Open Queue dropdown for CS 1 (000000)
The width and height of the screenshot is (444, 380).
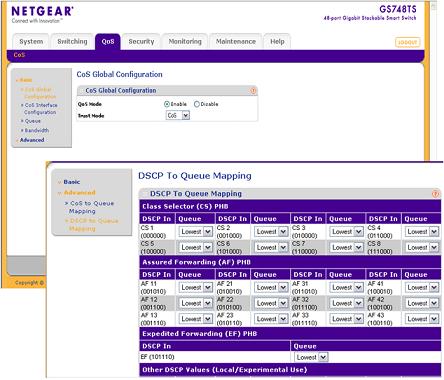click(x=196, y=232)
